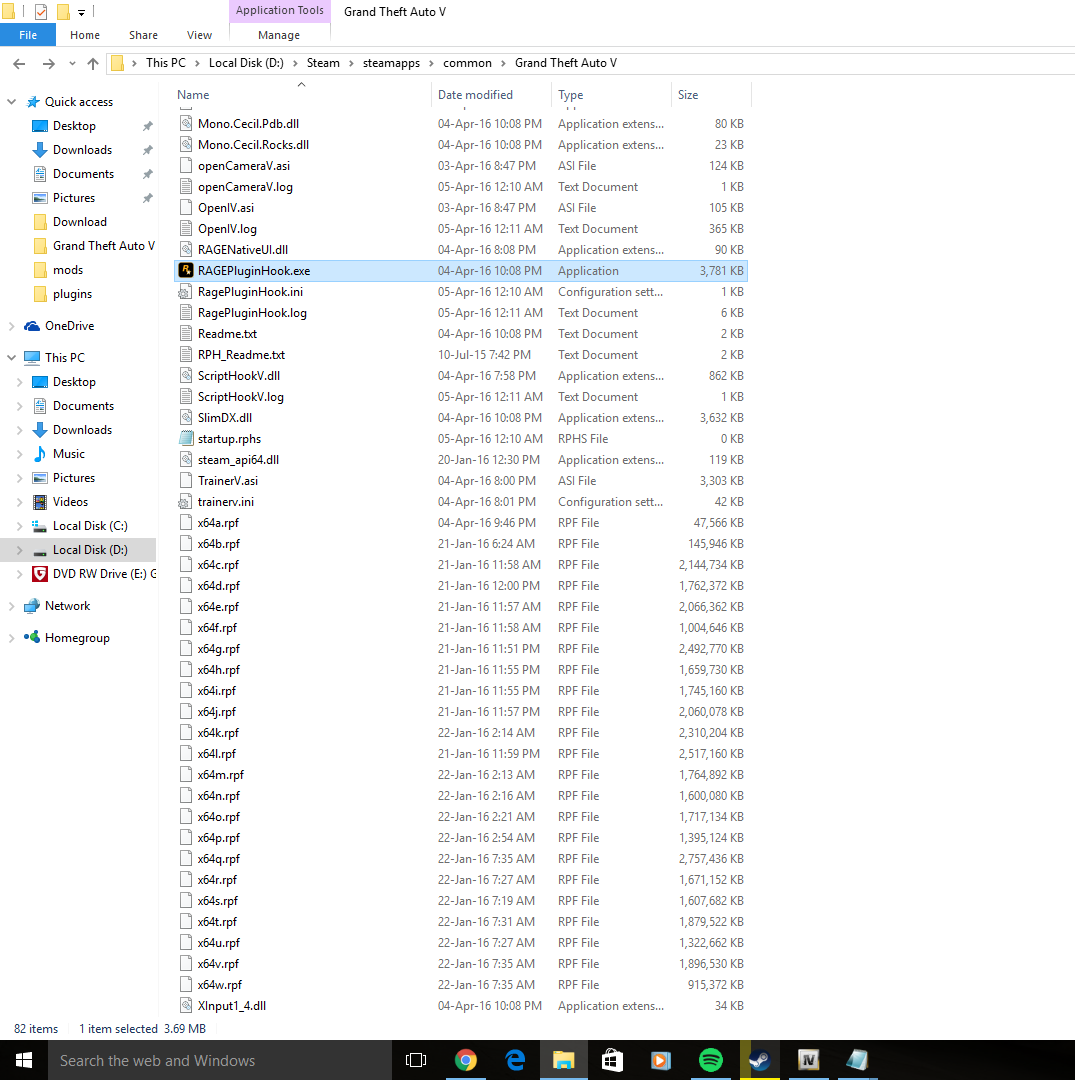Open the OpenIV icon in the taskbar
Viewport: 1075px width, 1080px height.
tap(808, 1060)
